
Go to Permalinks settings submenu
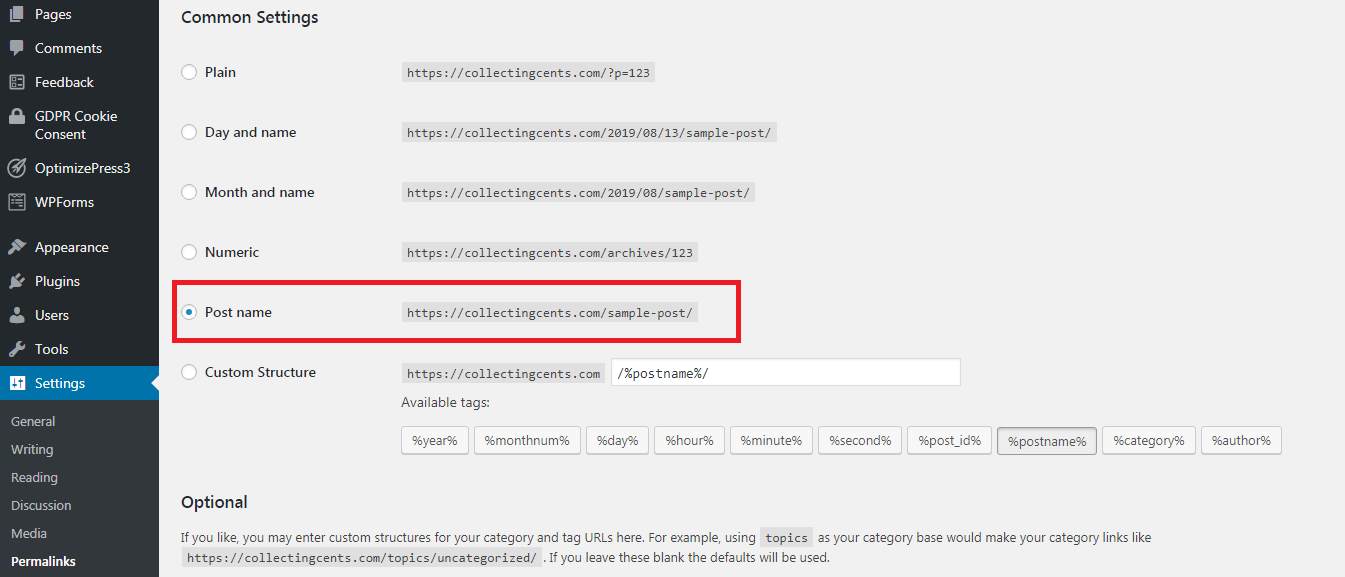(43, 562)
